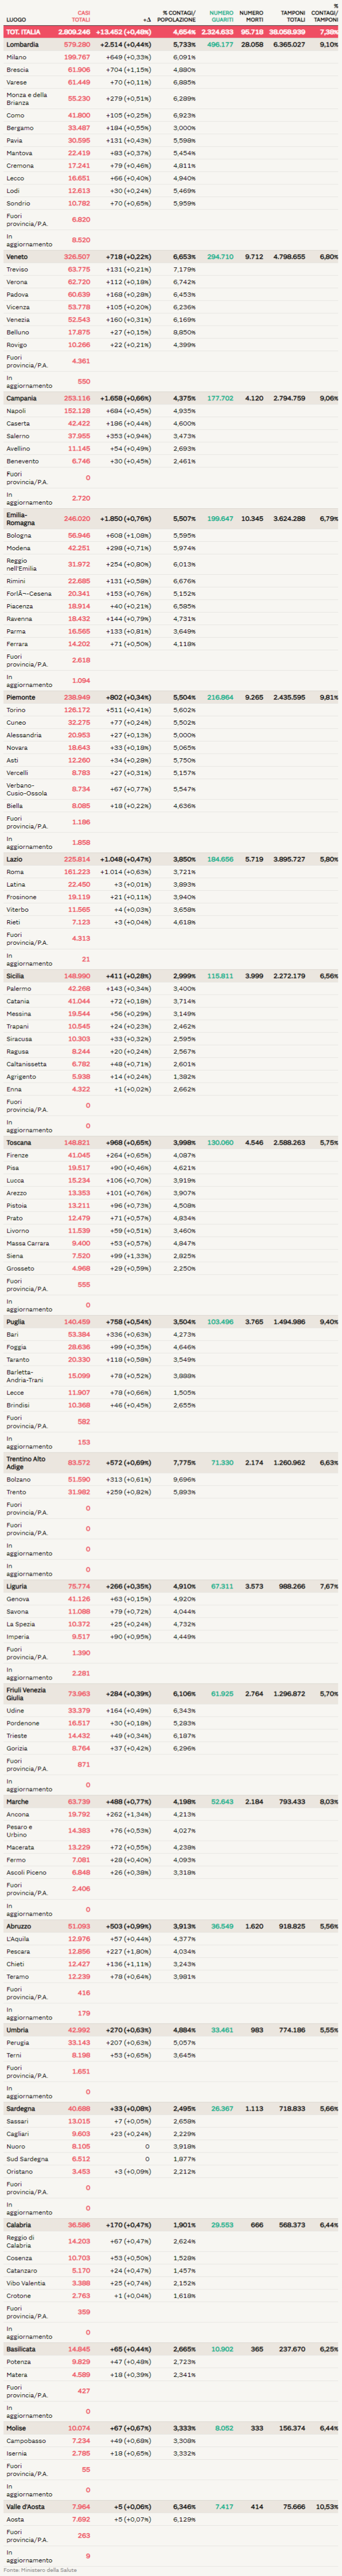
Task: Sort by Tamponi Totali header
Action: coord(293,16)
